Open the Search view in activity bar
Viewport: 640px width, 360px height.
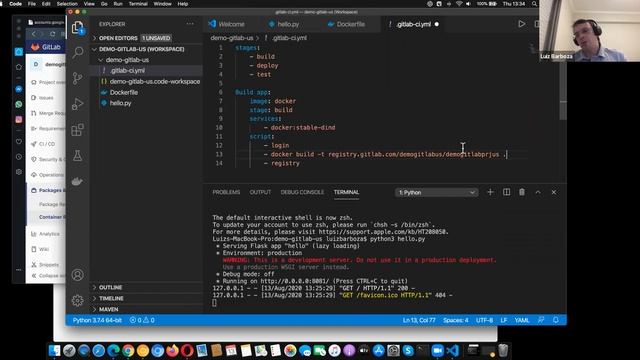(77, 52)
